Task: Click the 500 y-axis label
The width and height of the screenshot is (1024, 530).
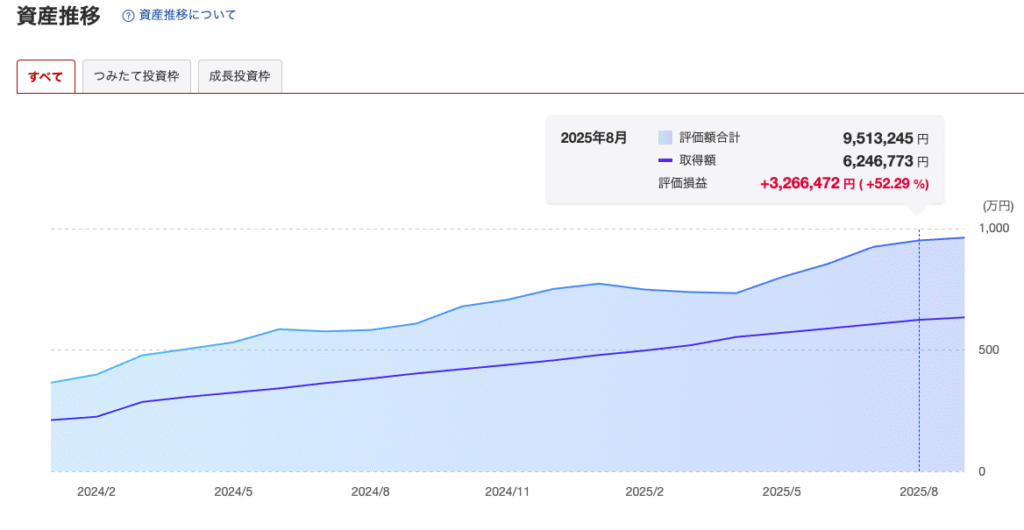Action: (x=989, y=350)
